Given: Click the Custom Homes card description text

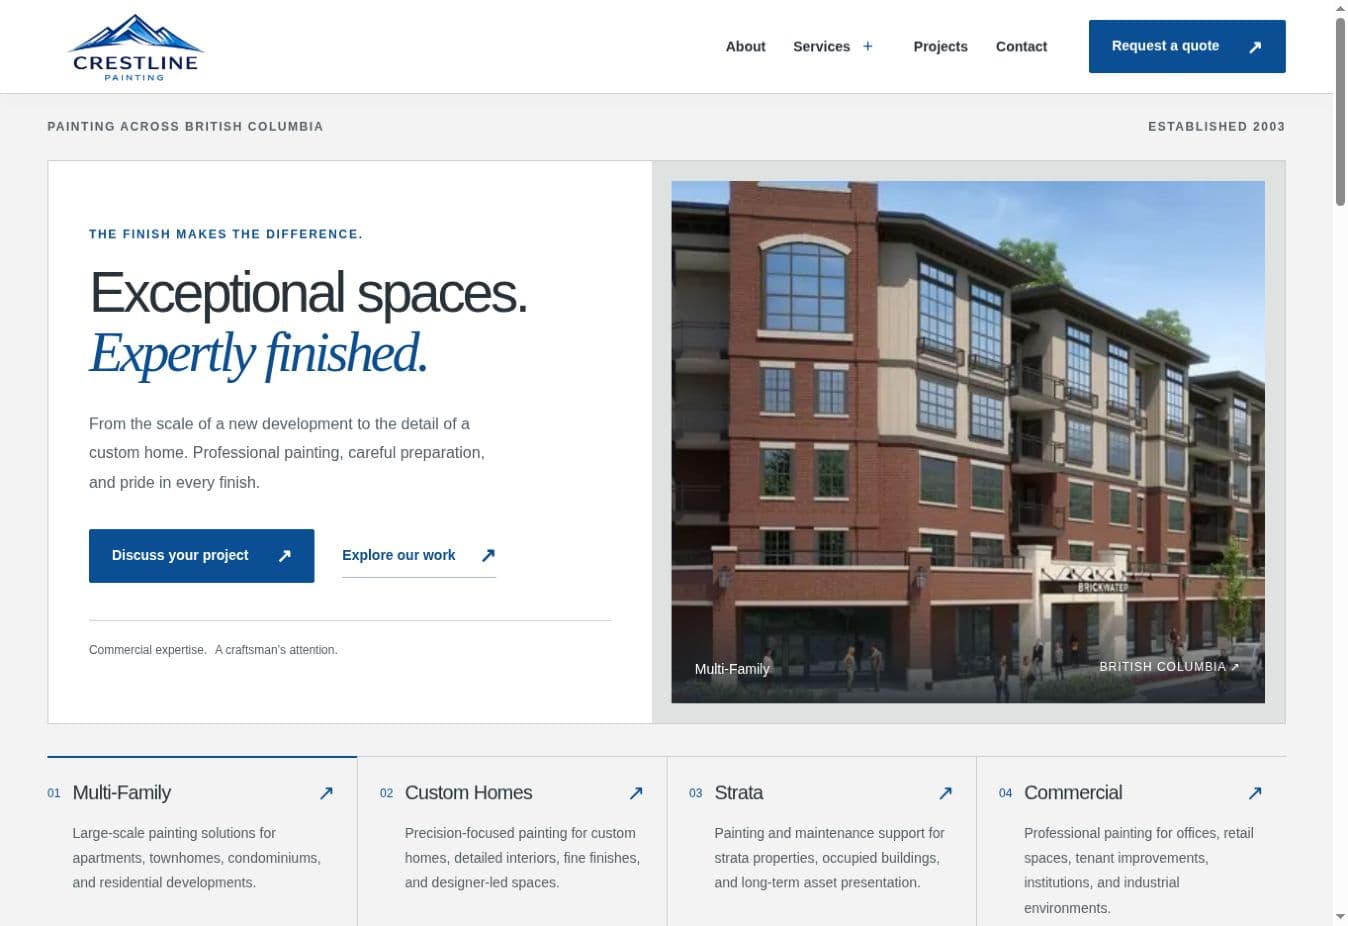Looking at the screenshot, I should pos(522,858).
